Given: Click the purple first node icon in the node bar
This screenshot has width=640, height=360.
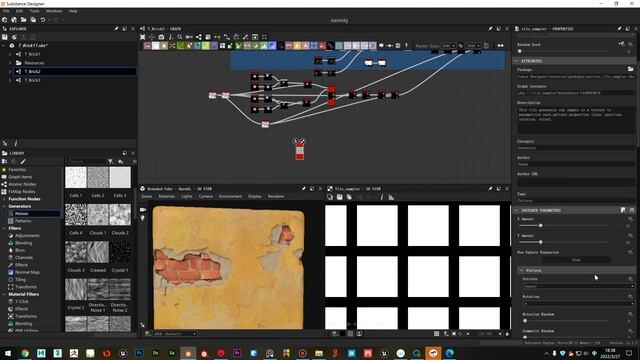Looking at the screenshot, I should pyautogui.click(x=147, y=46).
